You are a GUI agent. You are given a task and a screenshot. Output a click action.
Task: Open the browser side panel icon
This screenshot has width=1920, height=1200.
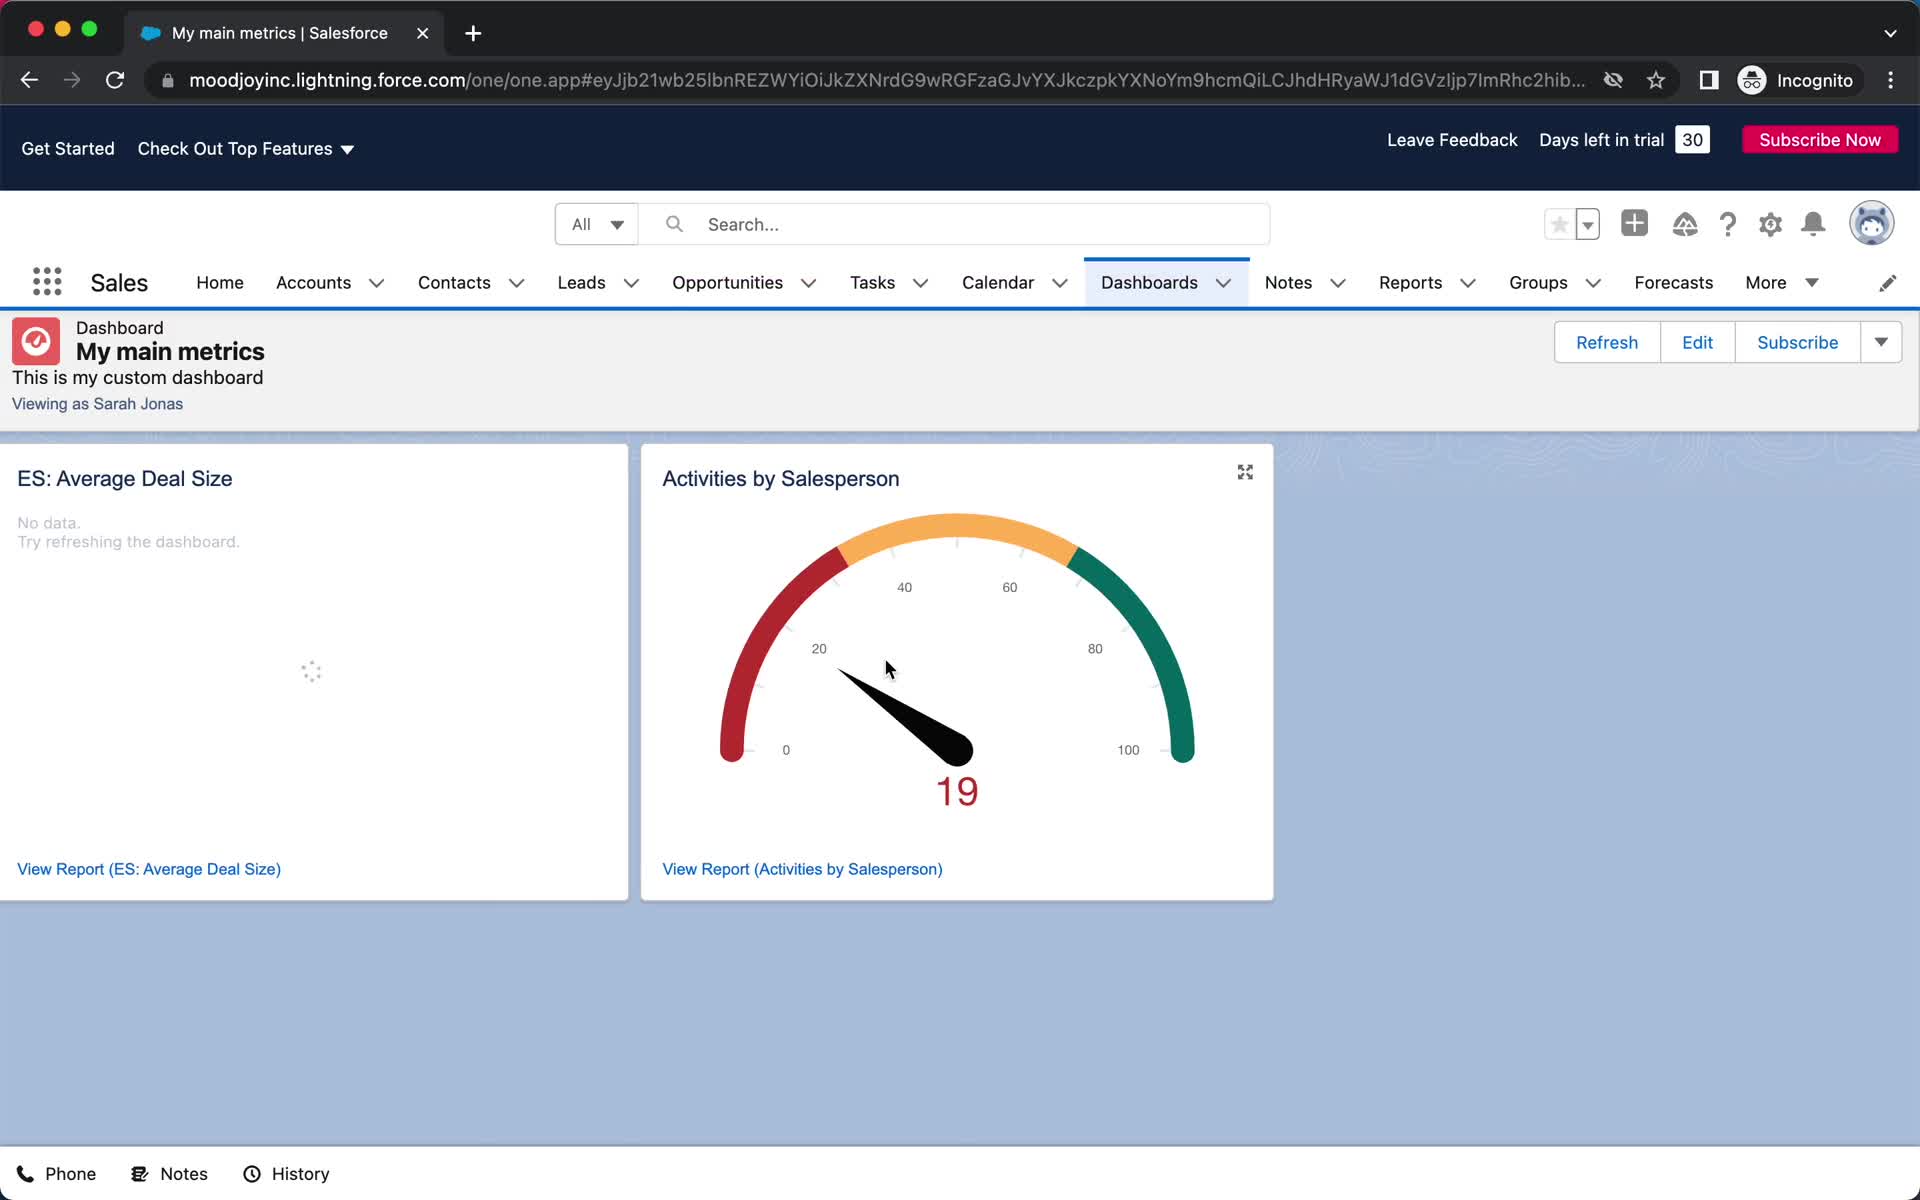click(1709, 80)
